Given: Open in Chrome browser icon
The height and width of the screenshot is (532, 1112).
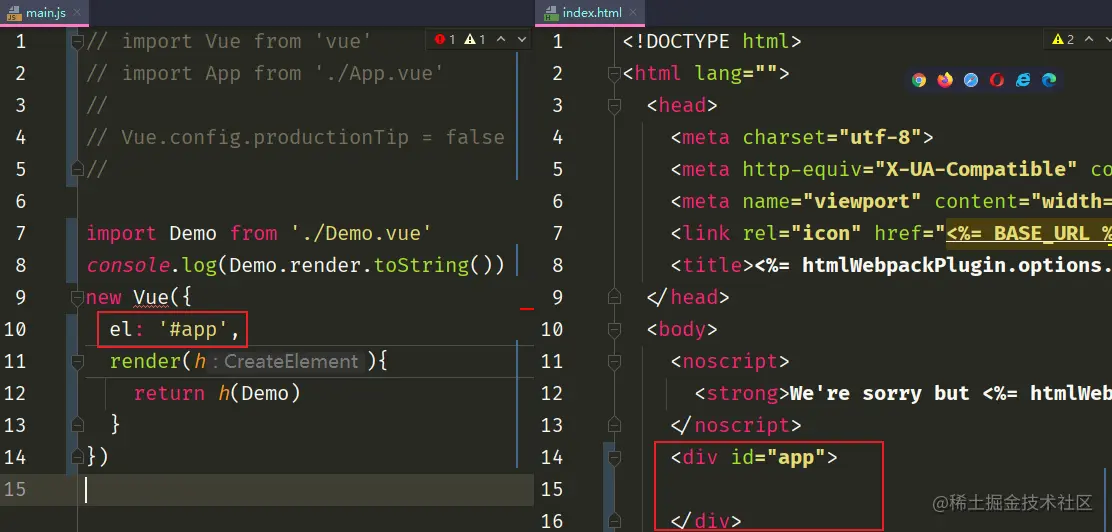Looking at the screenshot, I should coord(919,80).
